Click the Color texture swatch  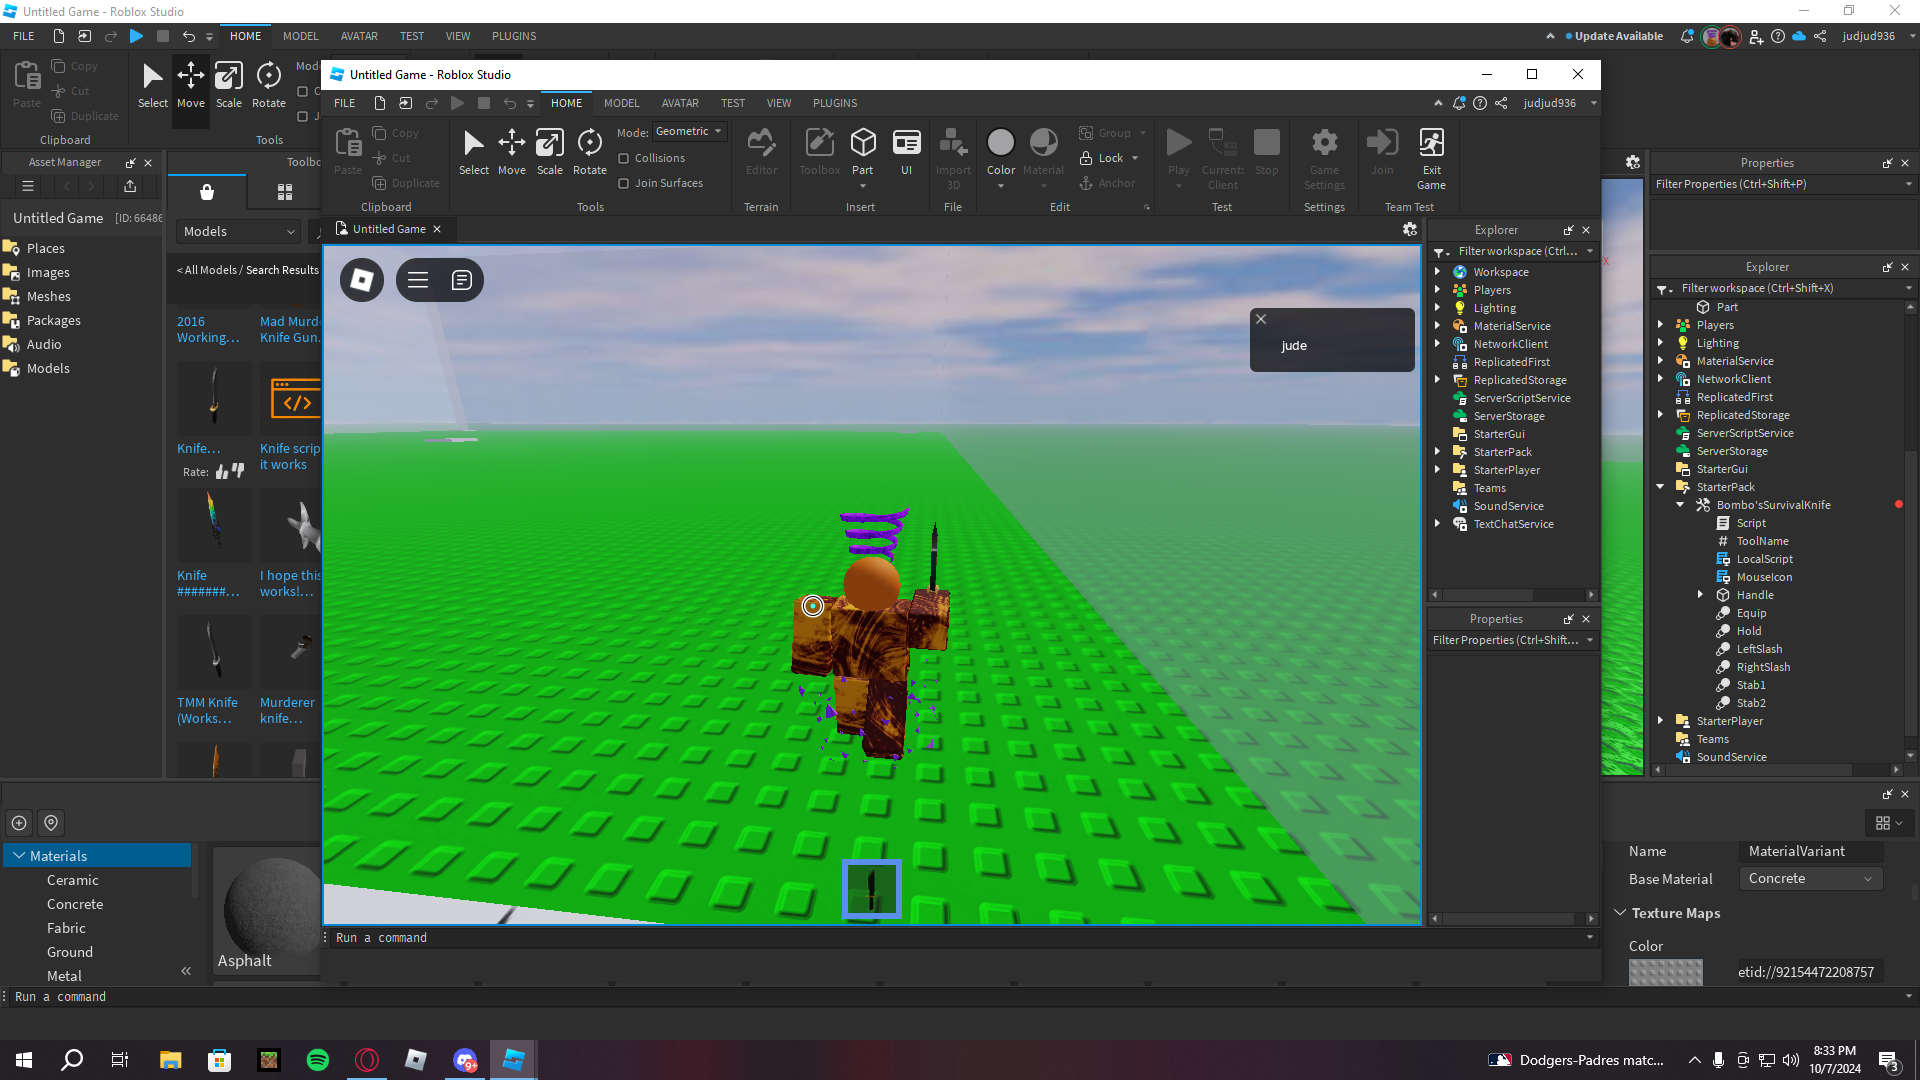[x=1665, y=972]
